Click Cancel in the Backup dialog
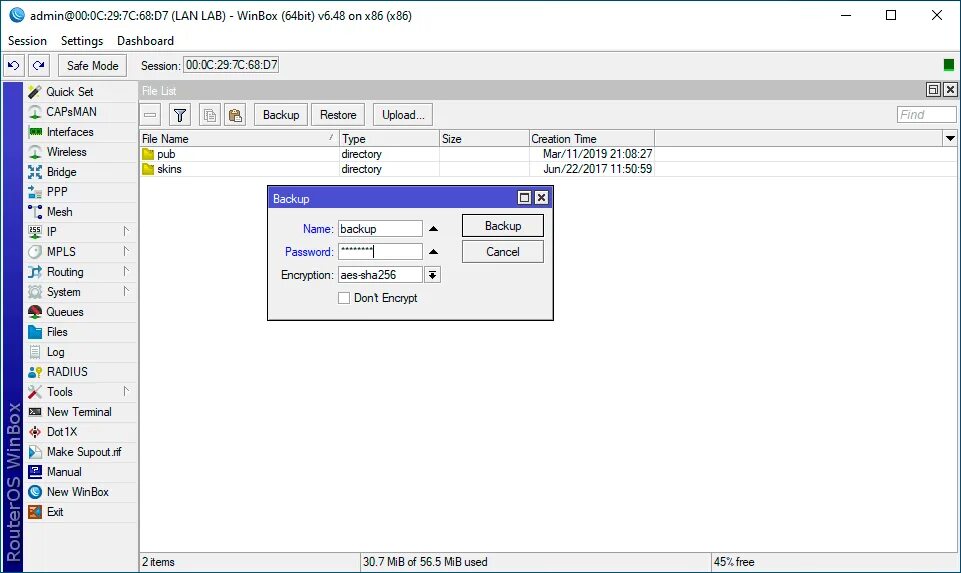The image size is (961, 573). pos(503,252)
